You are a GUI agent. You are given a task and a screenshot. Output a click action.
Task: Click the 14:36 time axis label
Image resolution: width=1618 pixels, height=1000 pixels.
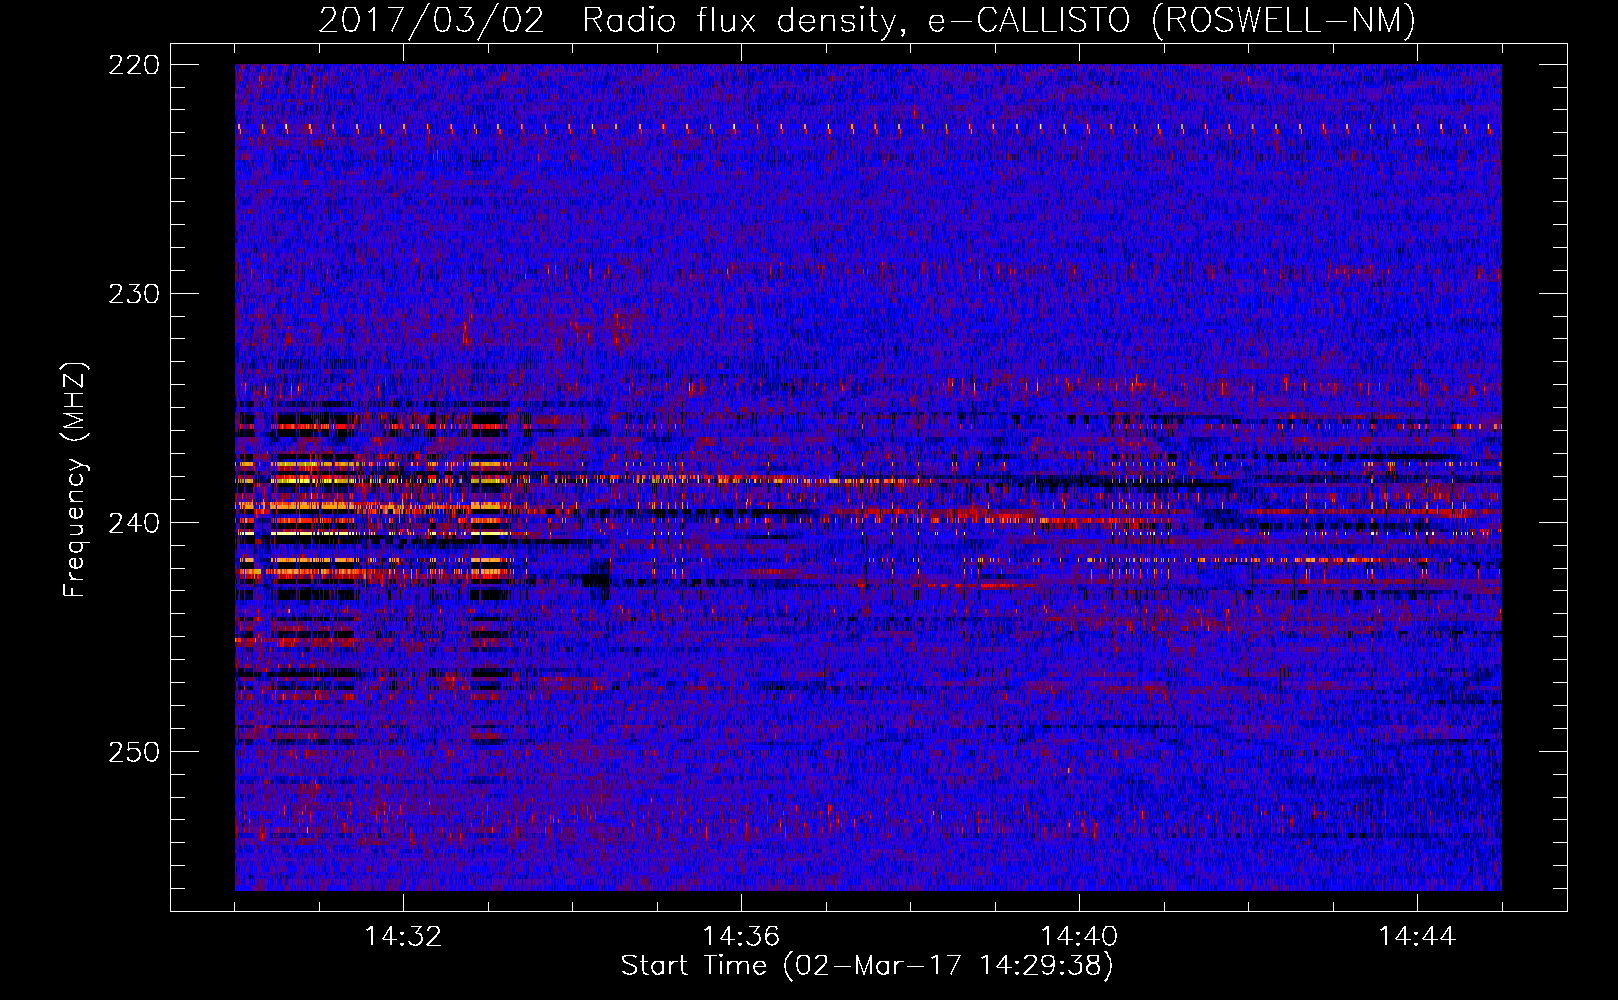[741, 937]
